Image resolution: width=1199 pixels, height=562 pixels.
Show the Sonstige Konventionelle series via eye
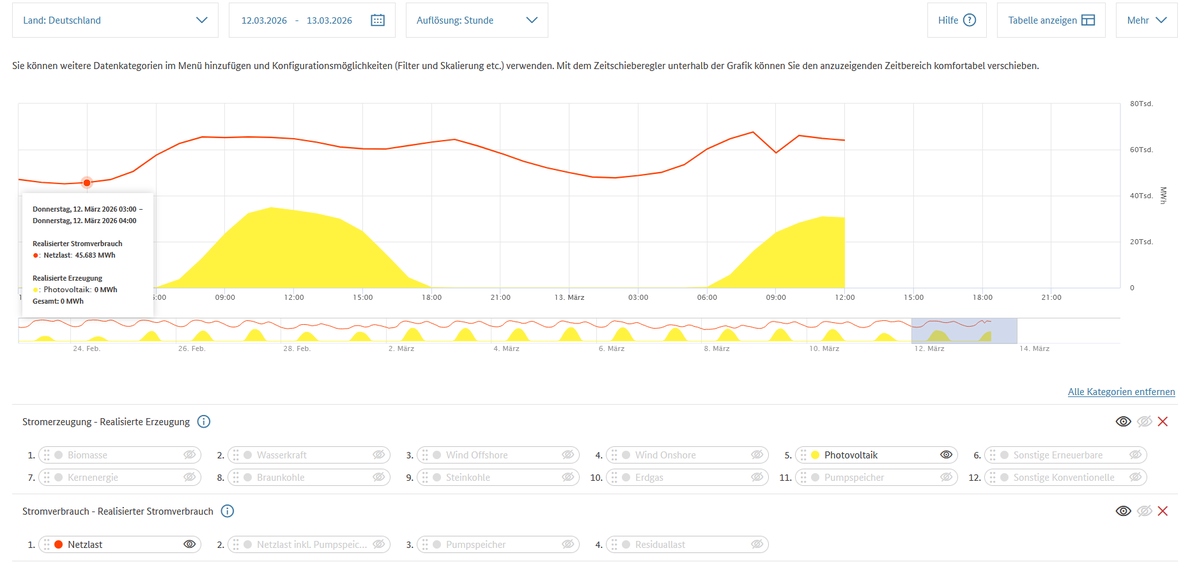1136,477
